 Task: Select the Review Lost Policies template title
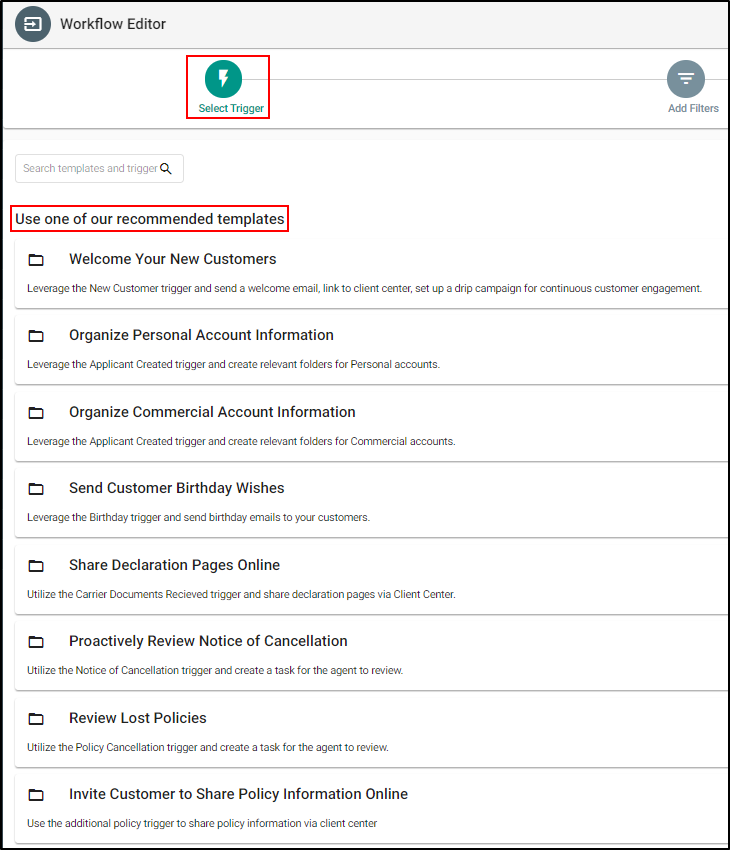(138, 718)
